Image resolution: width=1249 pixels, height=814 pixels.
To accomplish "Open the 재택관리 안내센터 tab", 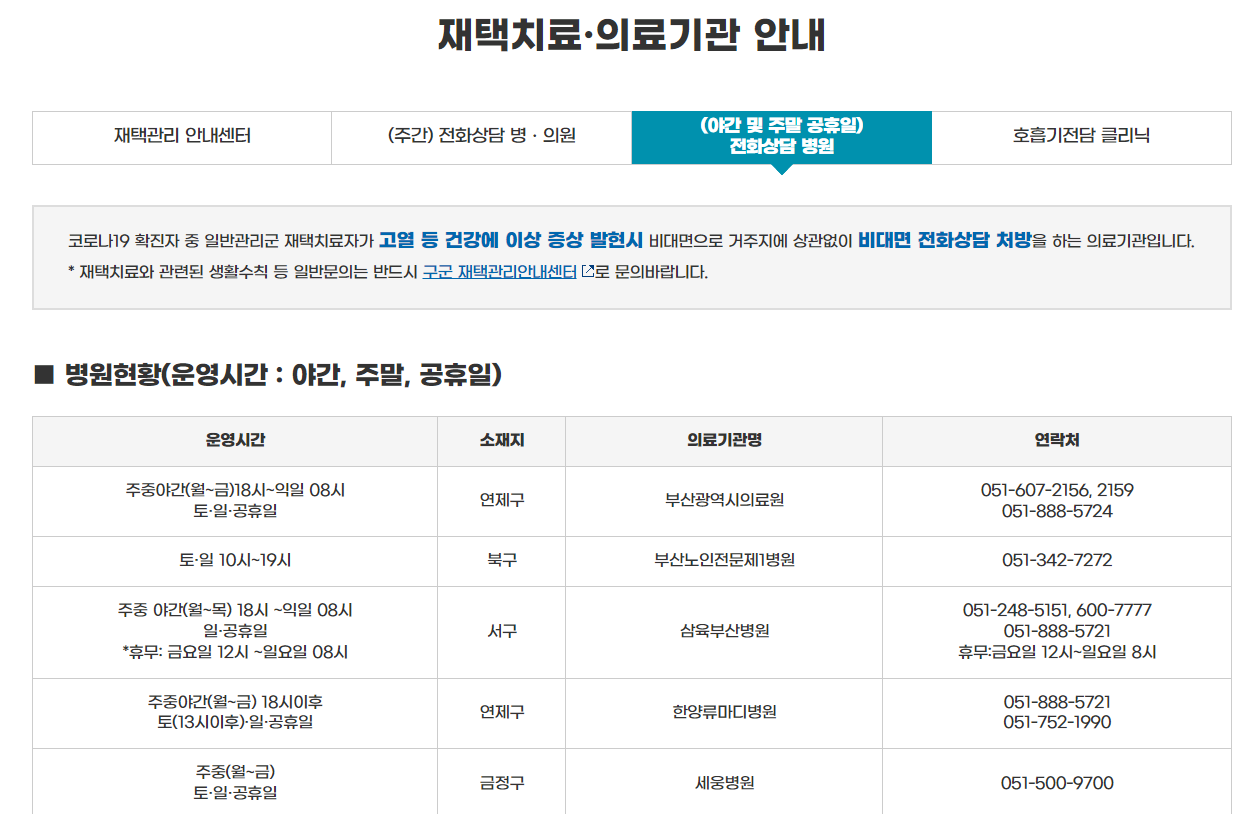I will click(182, 137).
